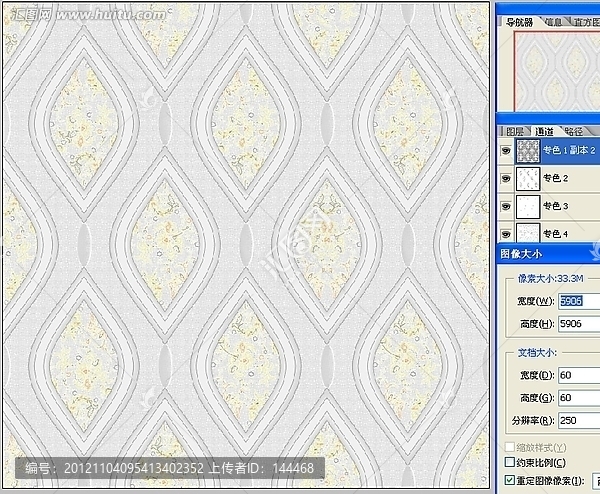This screenshot has height=494, width=600.
Task: Click the navigator preview thumbnail
Action: tap(557, 72)
